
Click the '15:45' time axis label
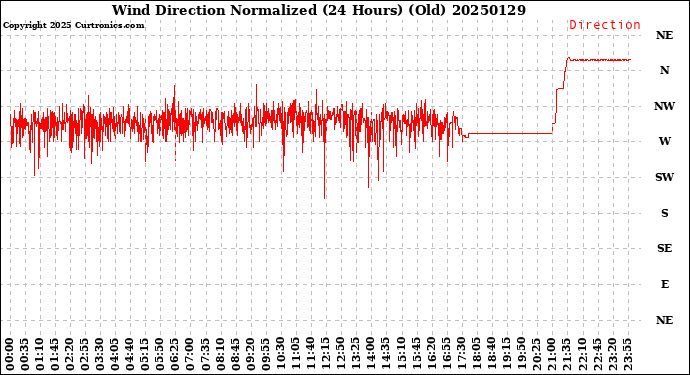click(416, 355)
